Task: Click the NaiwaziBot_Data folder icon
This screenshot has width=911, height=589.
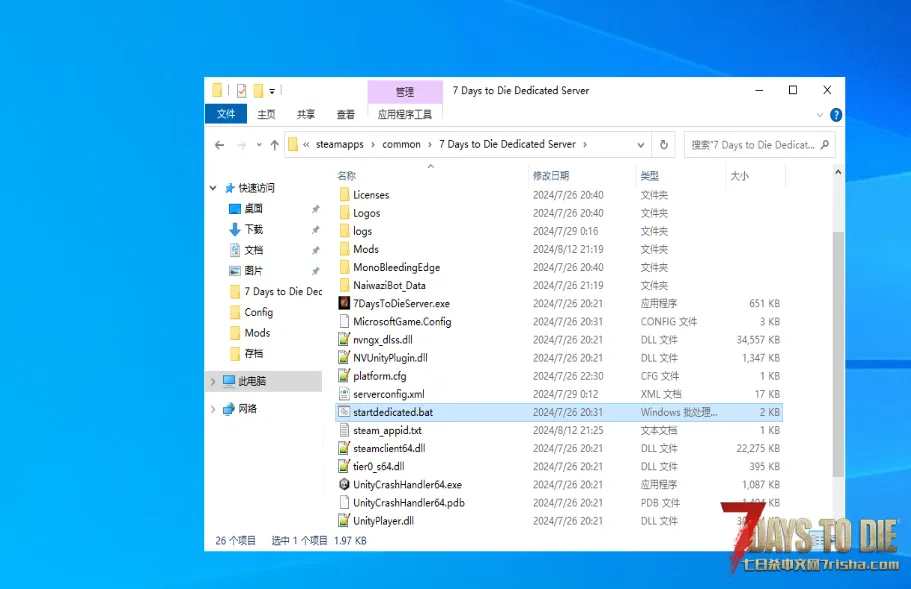Action: pos(344,285)
